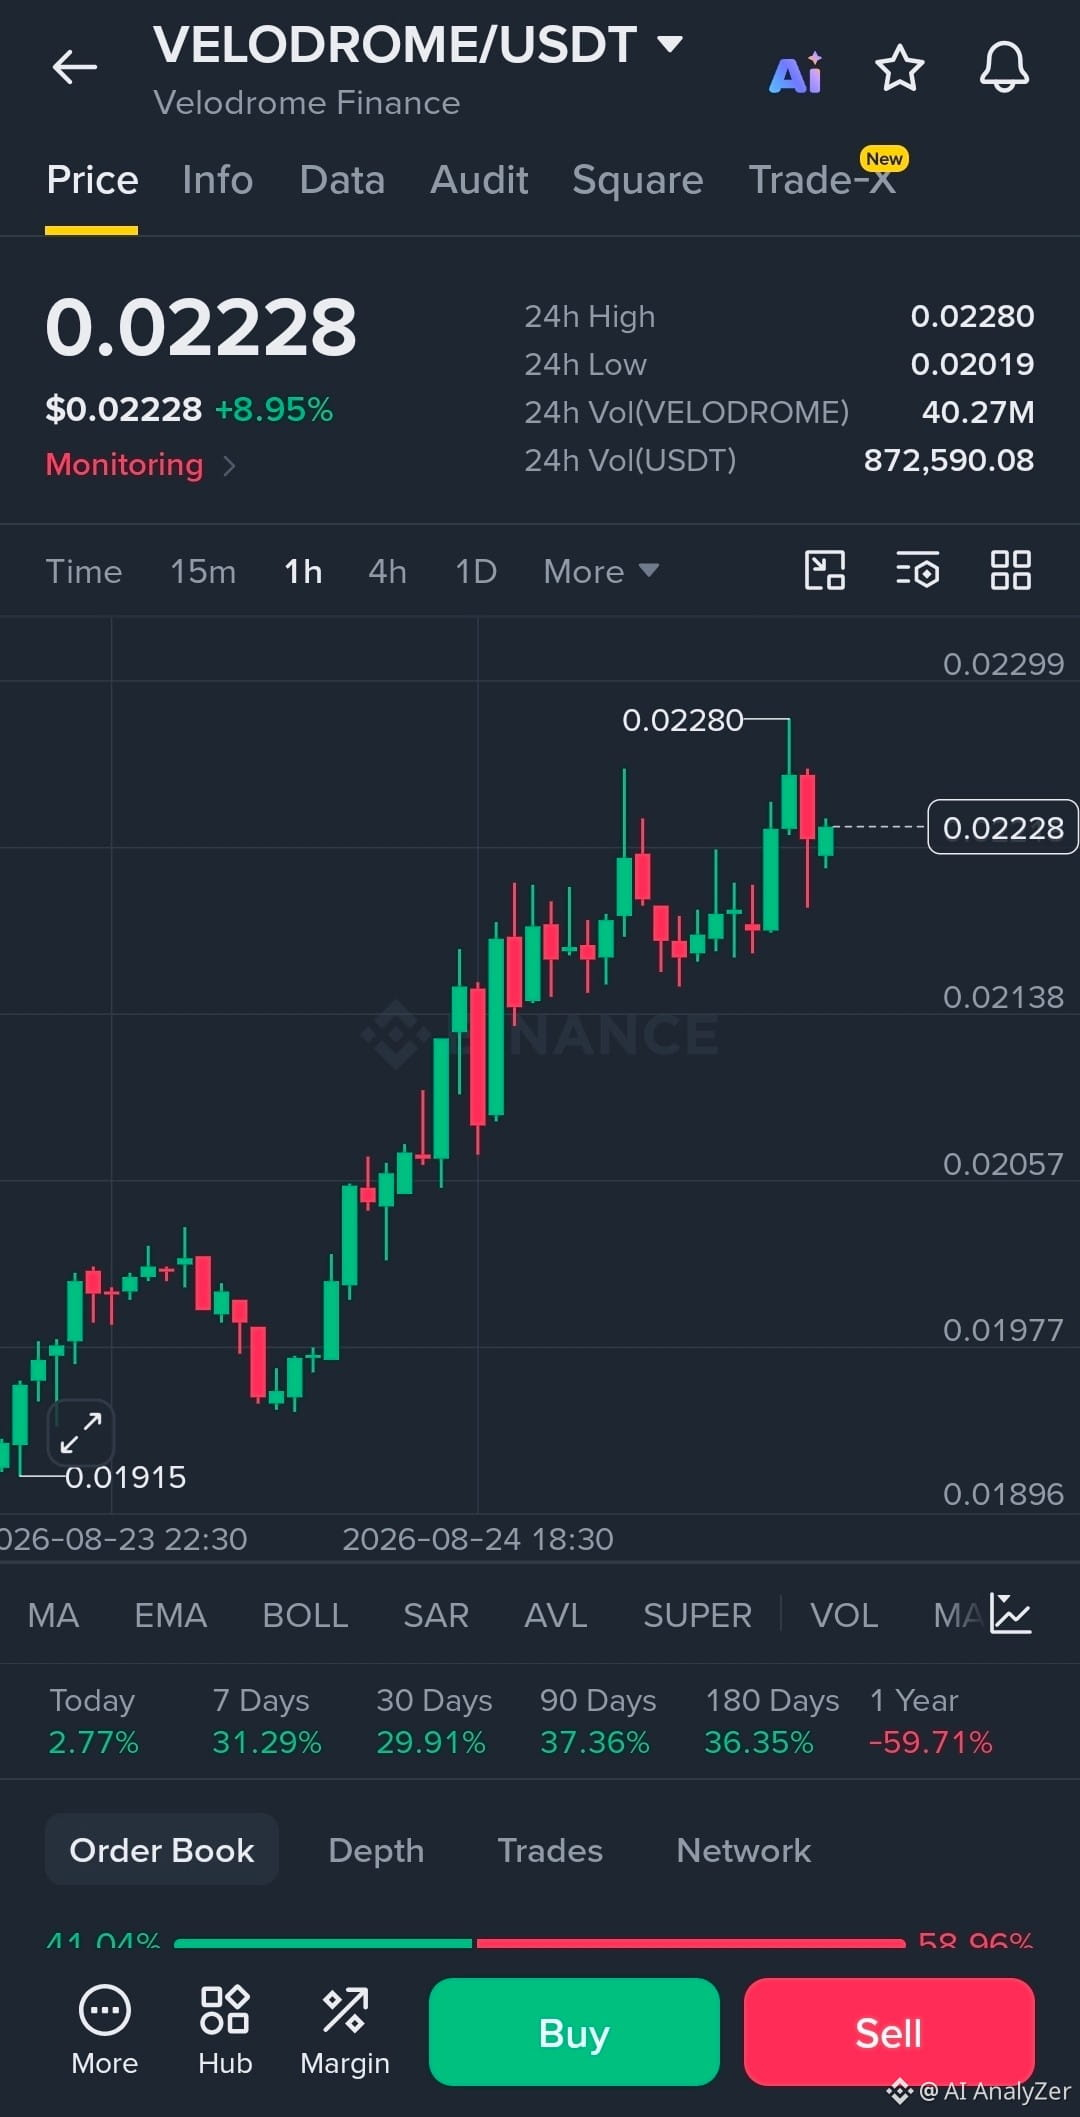This screenshot has width=1080, height=2117.
Task: Toggle the SUPER indicator
Action: 697,1615
